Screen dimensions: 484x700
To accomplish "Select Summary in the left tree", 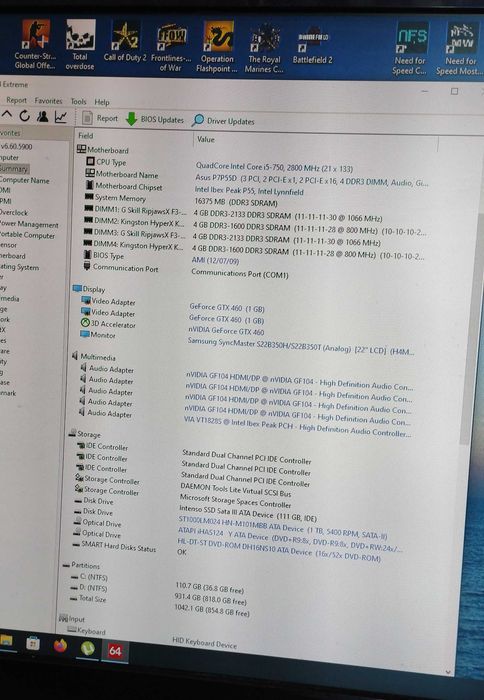I will 14,169.
